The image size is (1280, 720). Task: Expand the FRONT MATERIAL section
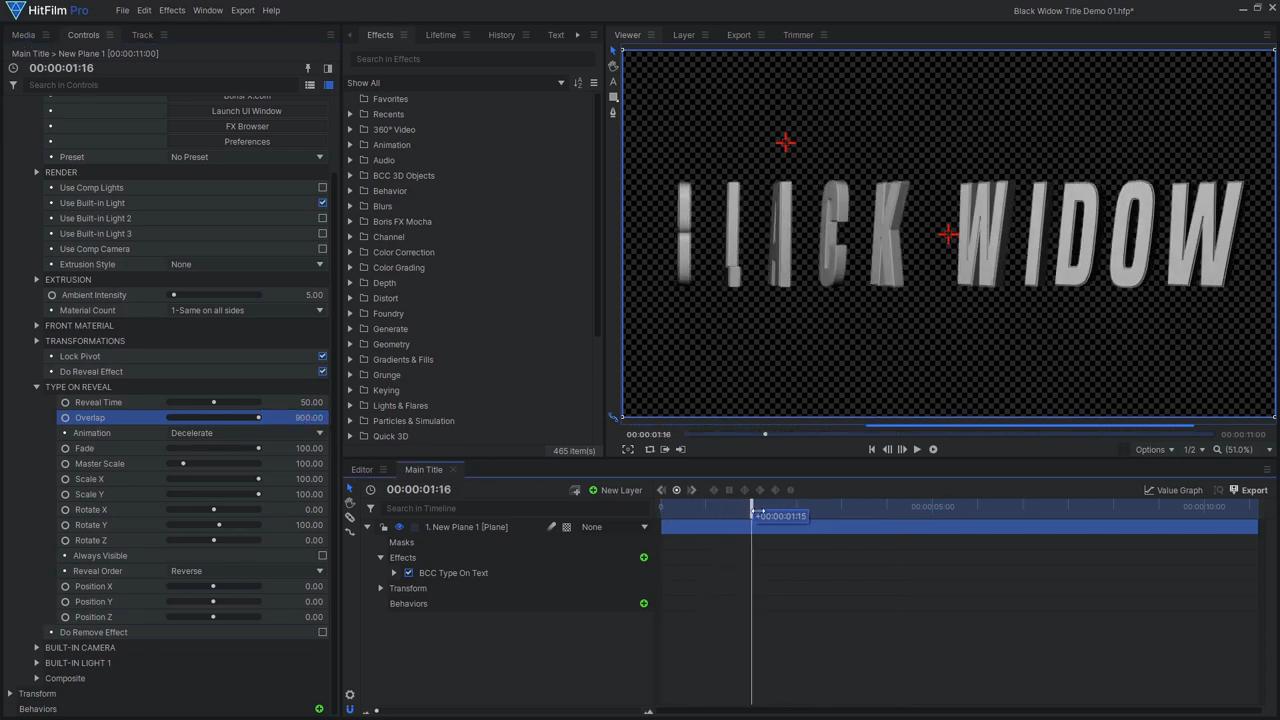point(37,326)
